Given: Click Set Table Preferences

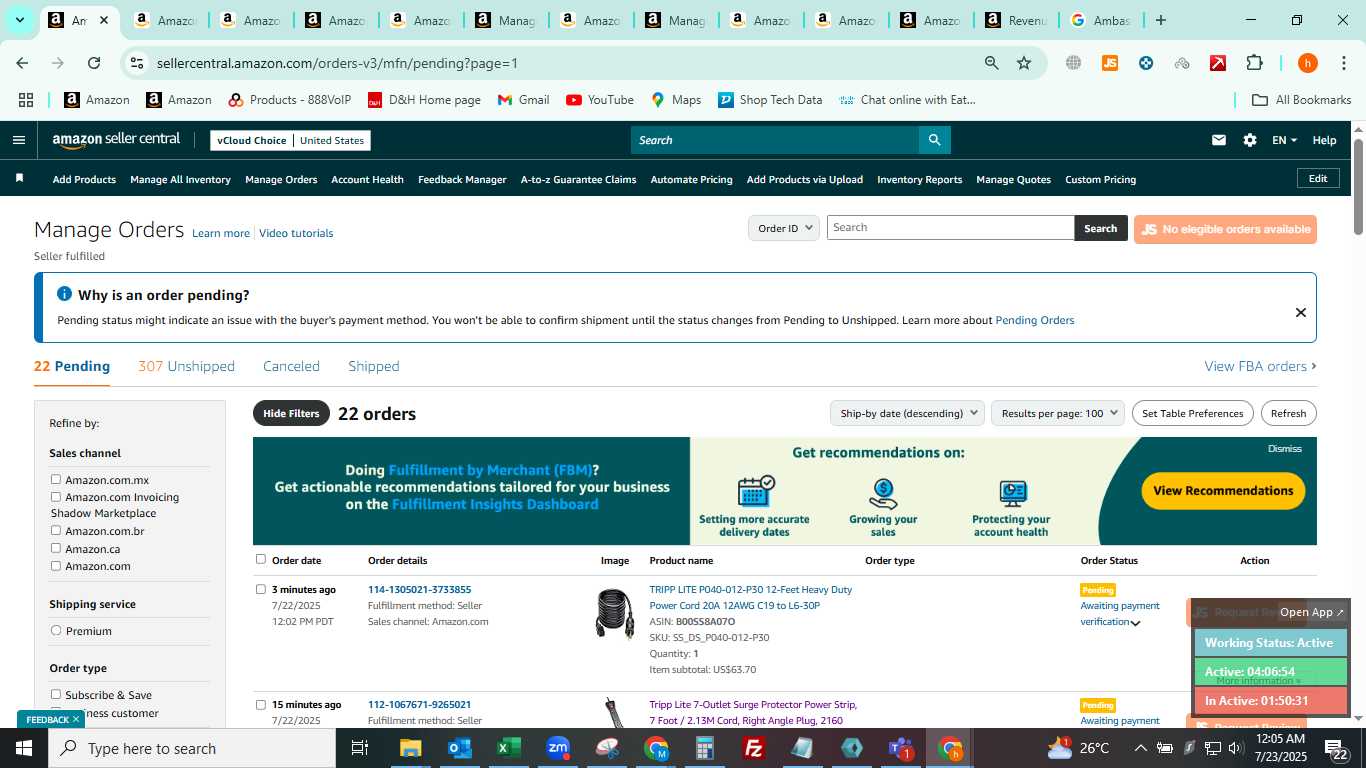Looking at the screenshot, I should pyautogui.click(x=1192, y=413).
